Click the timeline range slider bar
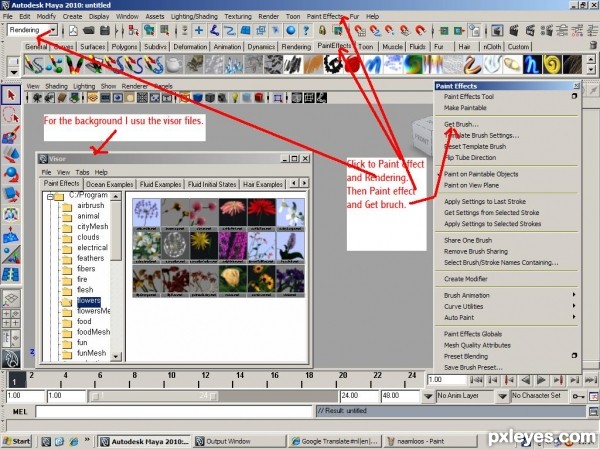The height and width of the screenshot is (450, 600). coord(155,396)
